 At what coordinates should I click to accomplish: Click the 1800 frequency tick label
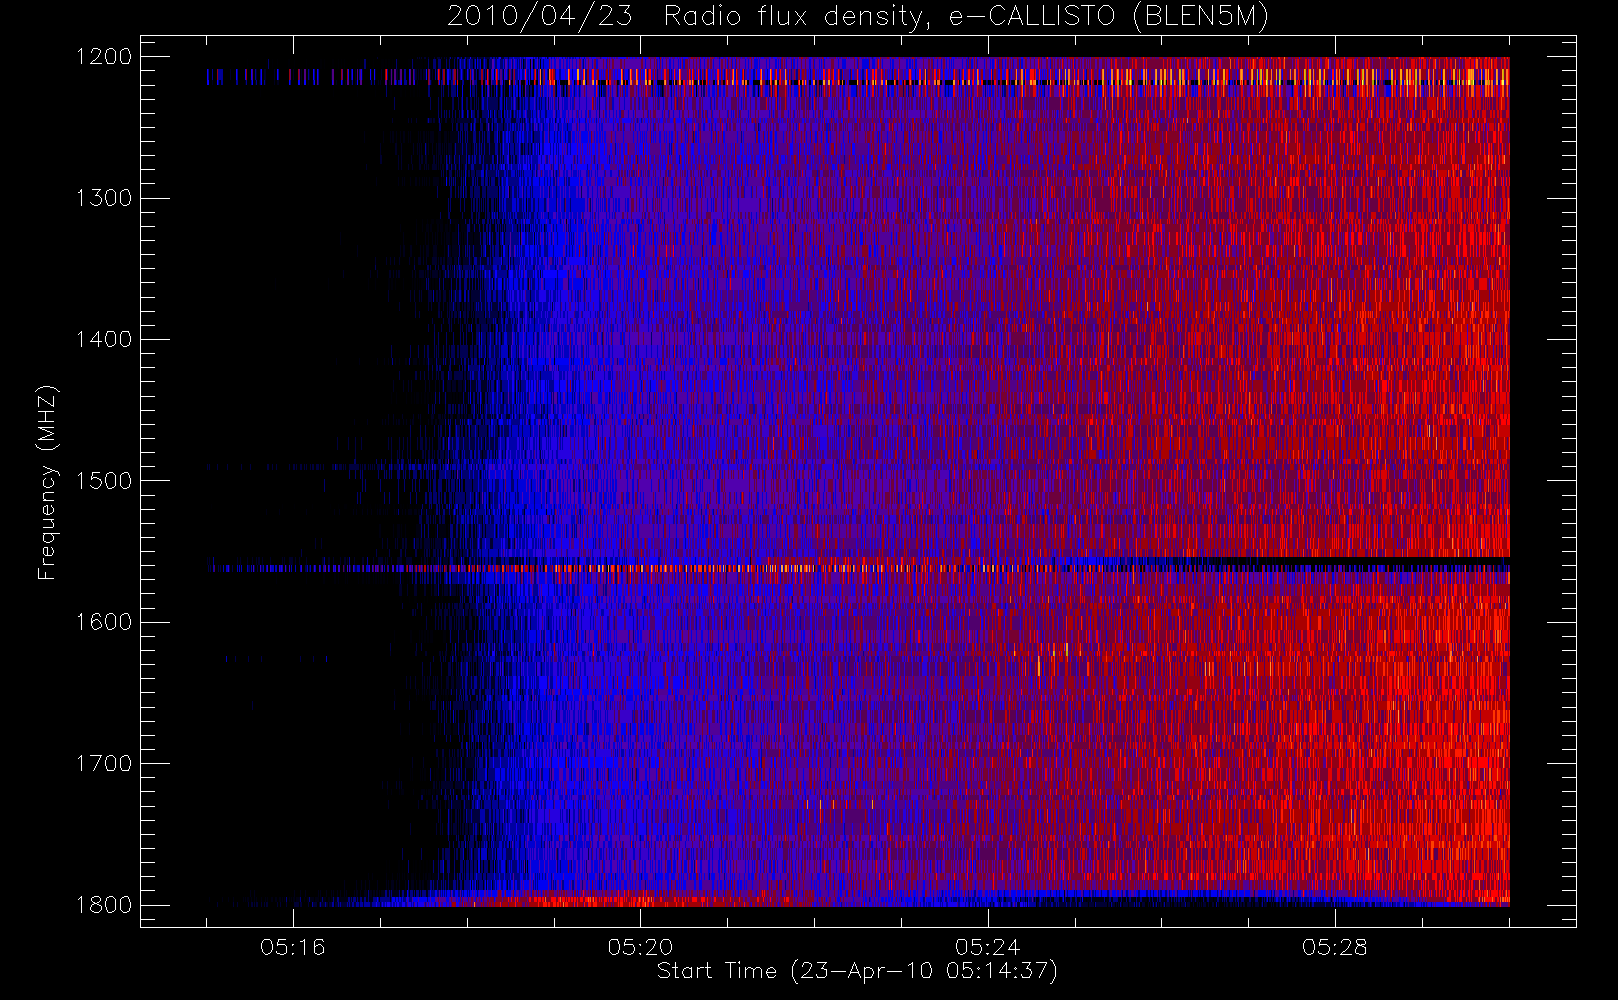105,905
